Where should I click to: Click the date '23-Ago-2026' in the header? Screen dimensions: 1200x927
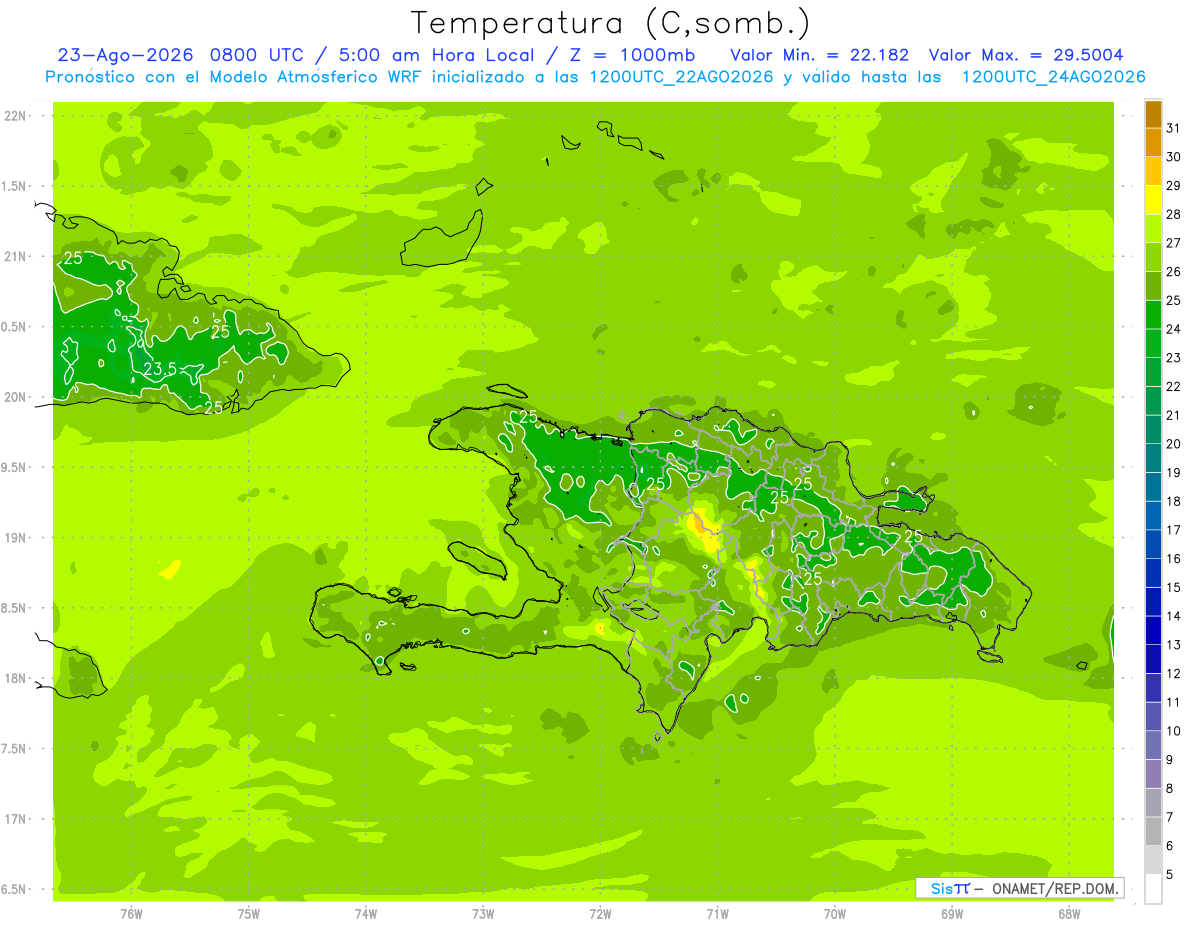pos(124,54)
